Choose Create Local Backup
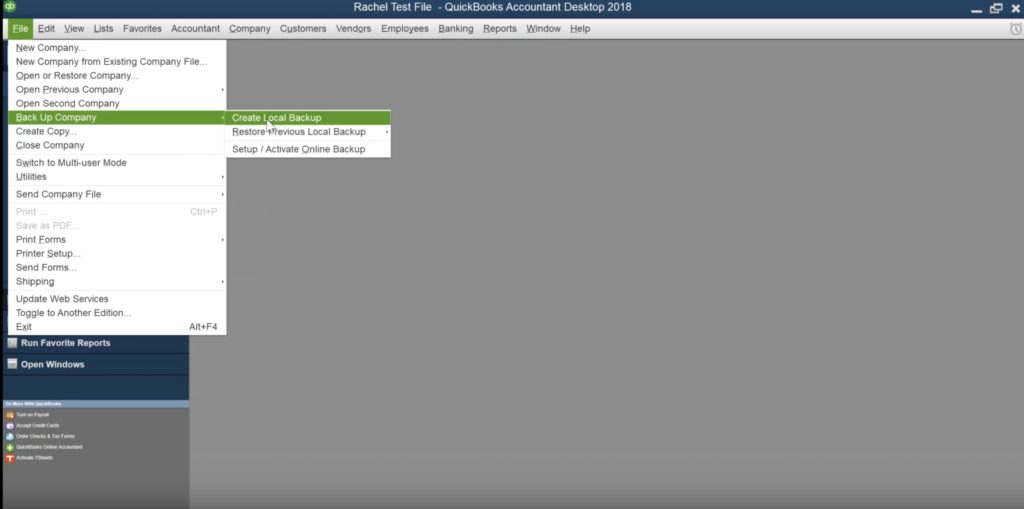 pos(308,118)
